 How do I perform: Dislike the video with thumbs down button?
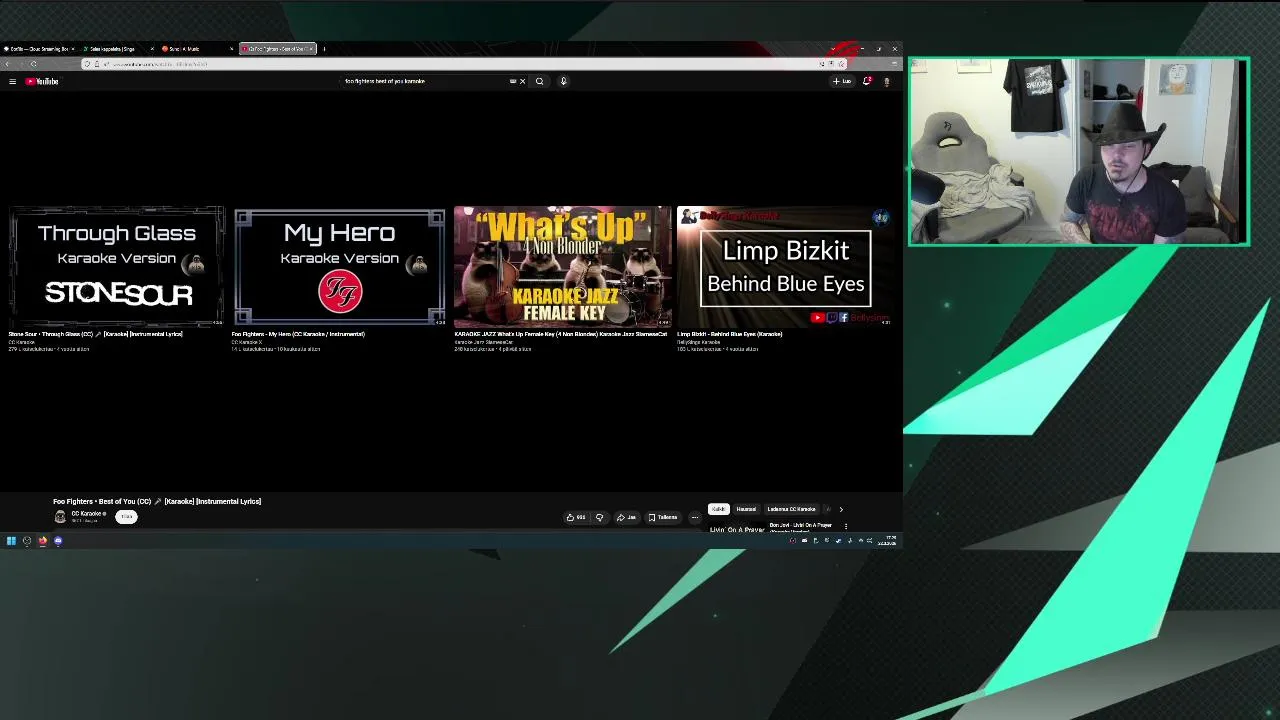click(600, 517)
